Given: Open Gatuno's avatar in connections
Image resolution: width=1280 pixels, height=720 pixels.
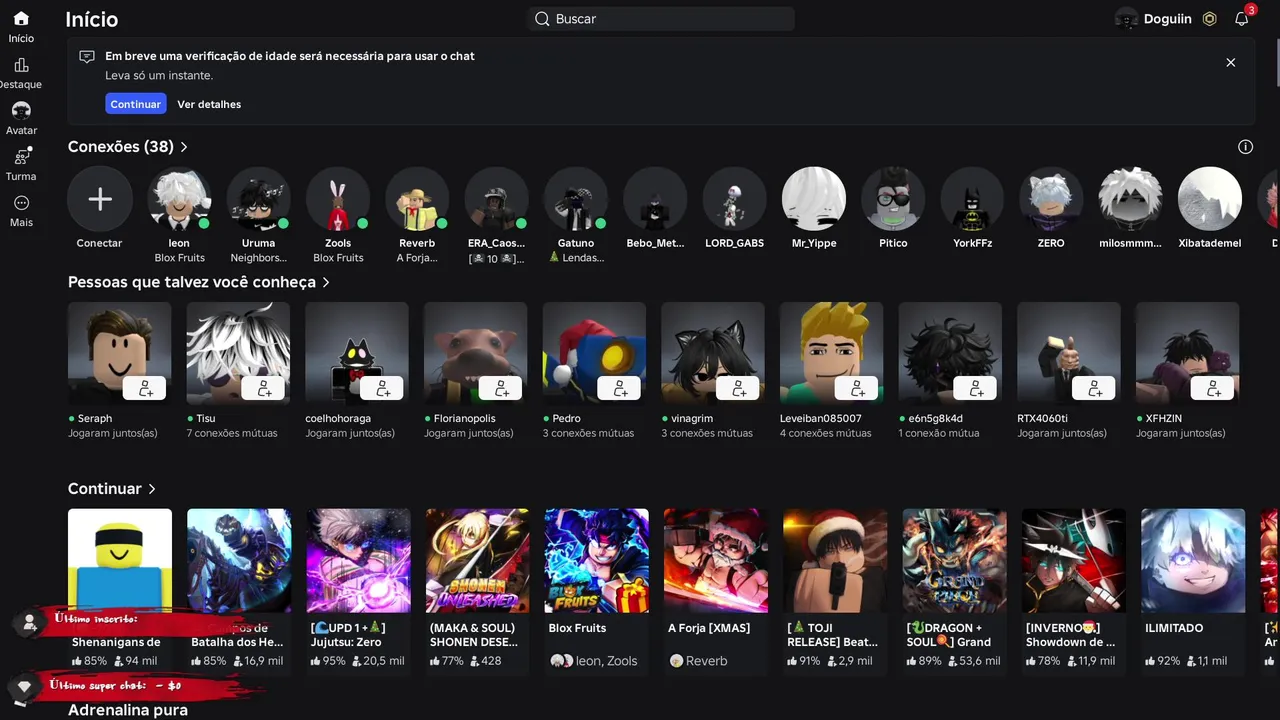Looking at the screenshot, I should [576, 199].
